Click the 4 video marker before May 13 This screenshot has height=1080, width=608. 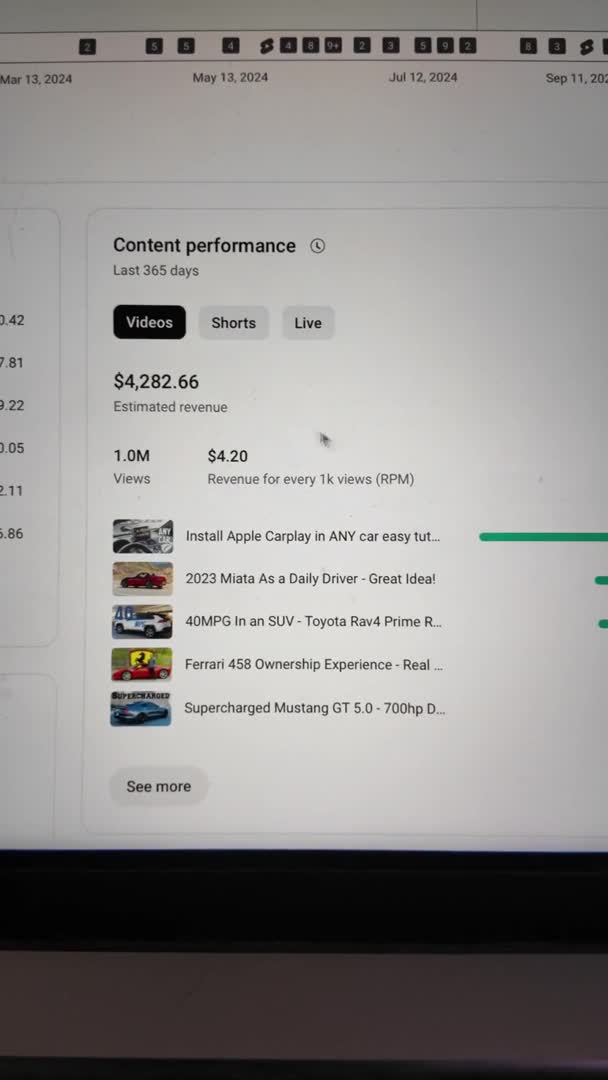230,46
